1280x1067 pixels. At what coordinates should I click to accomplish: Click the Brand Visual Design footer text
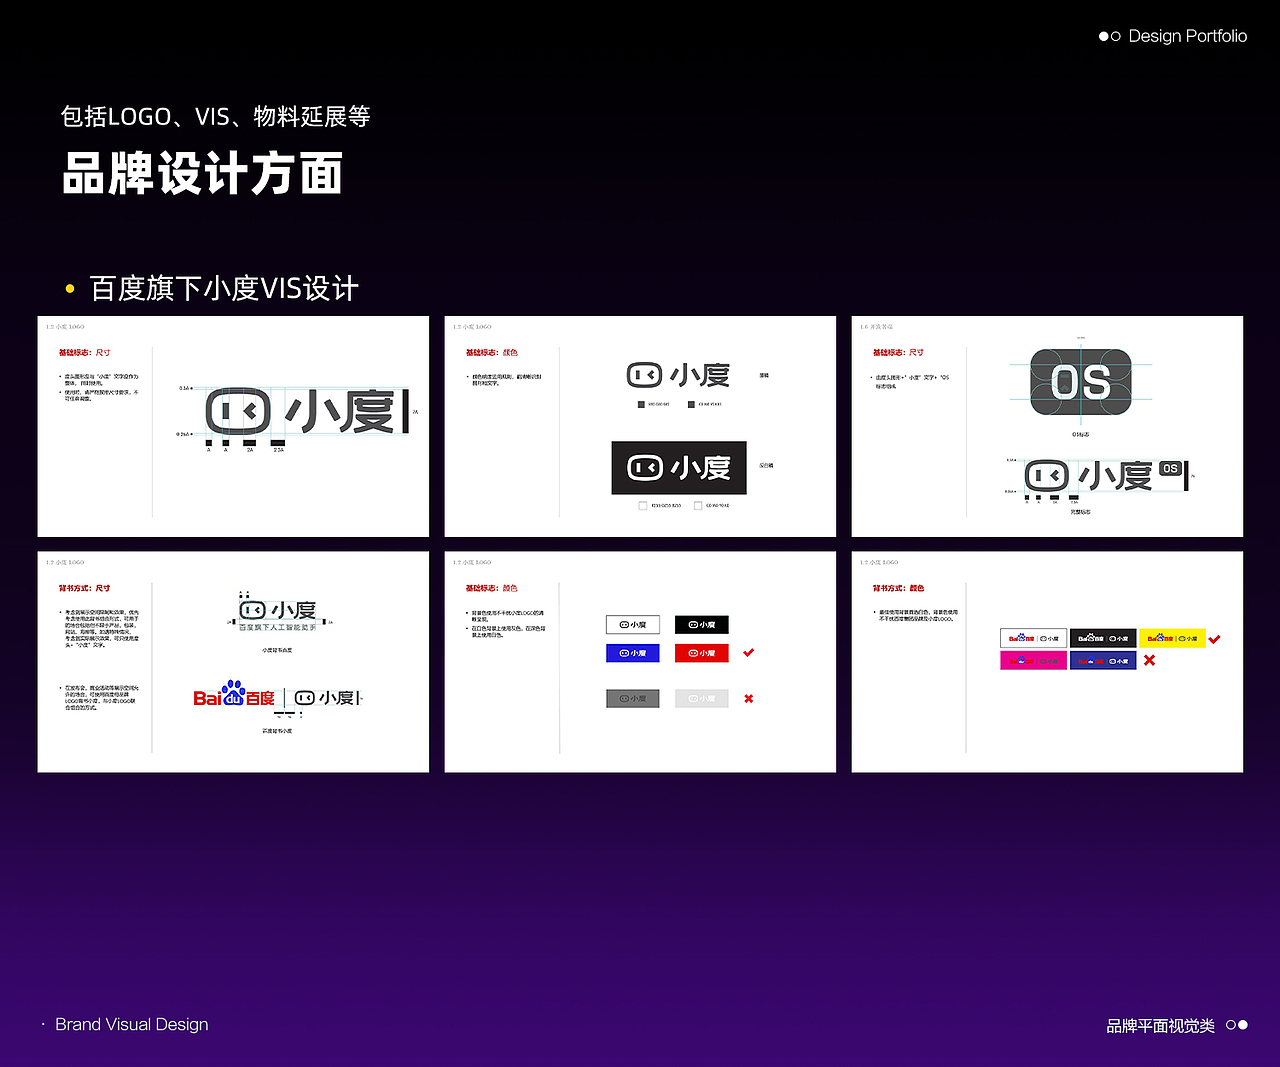click(x=132, y=1024)
